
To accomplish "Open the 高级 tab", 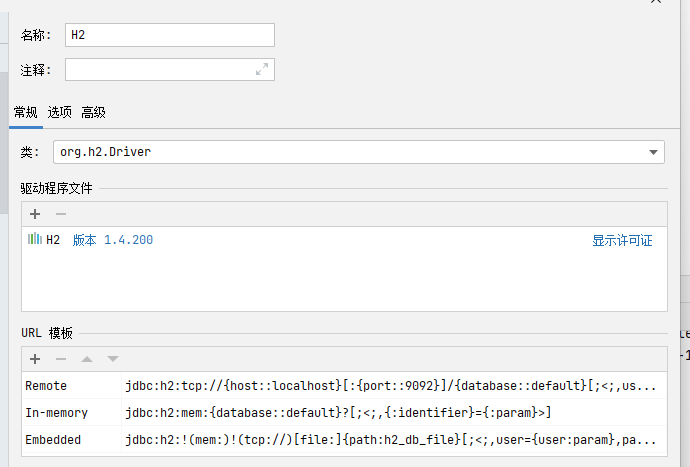I will click(x=94, y=112).
